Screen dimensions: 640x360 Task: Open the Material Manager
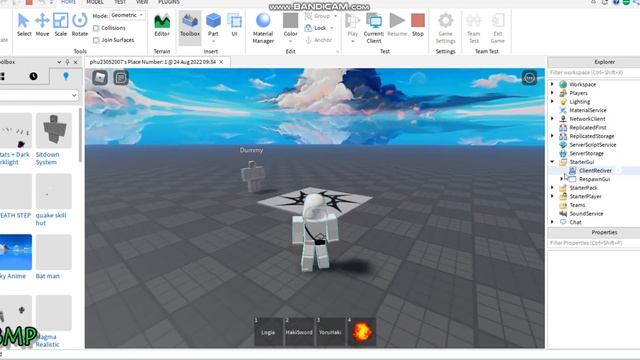[x=263, y=28]
